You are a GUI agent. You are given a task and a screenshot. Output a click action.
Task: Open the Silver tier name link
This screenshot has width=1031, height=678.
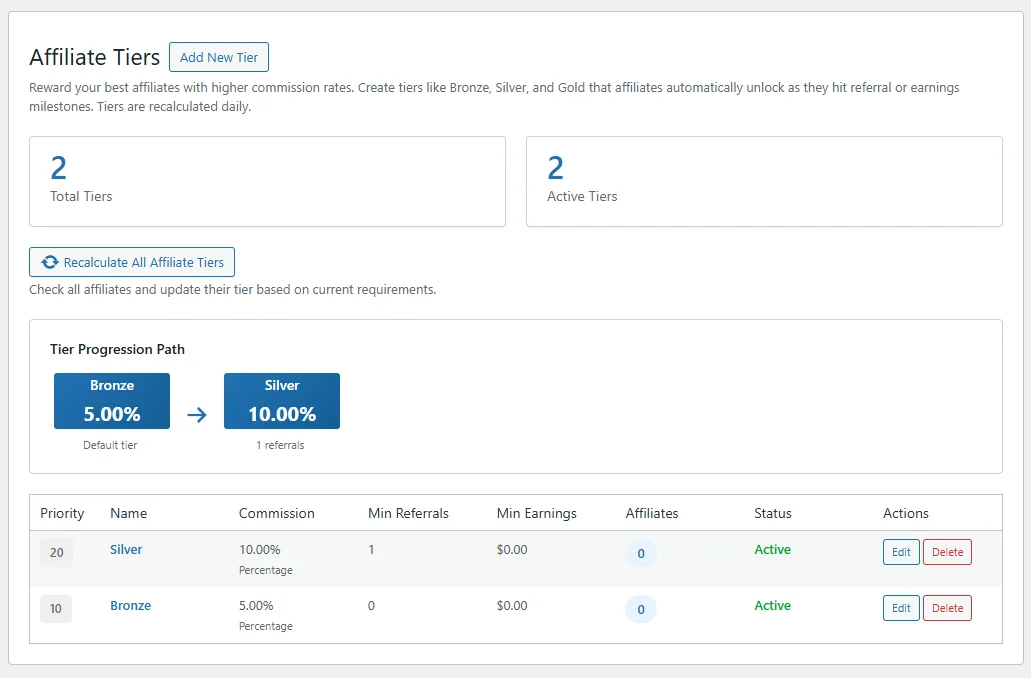126,550
